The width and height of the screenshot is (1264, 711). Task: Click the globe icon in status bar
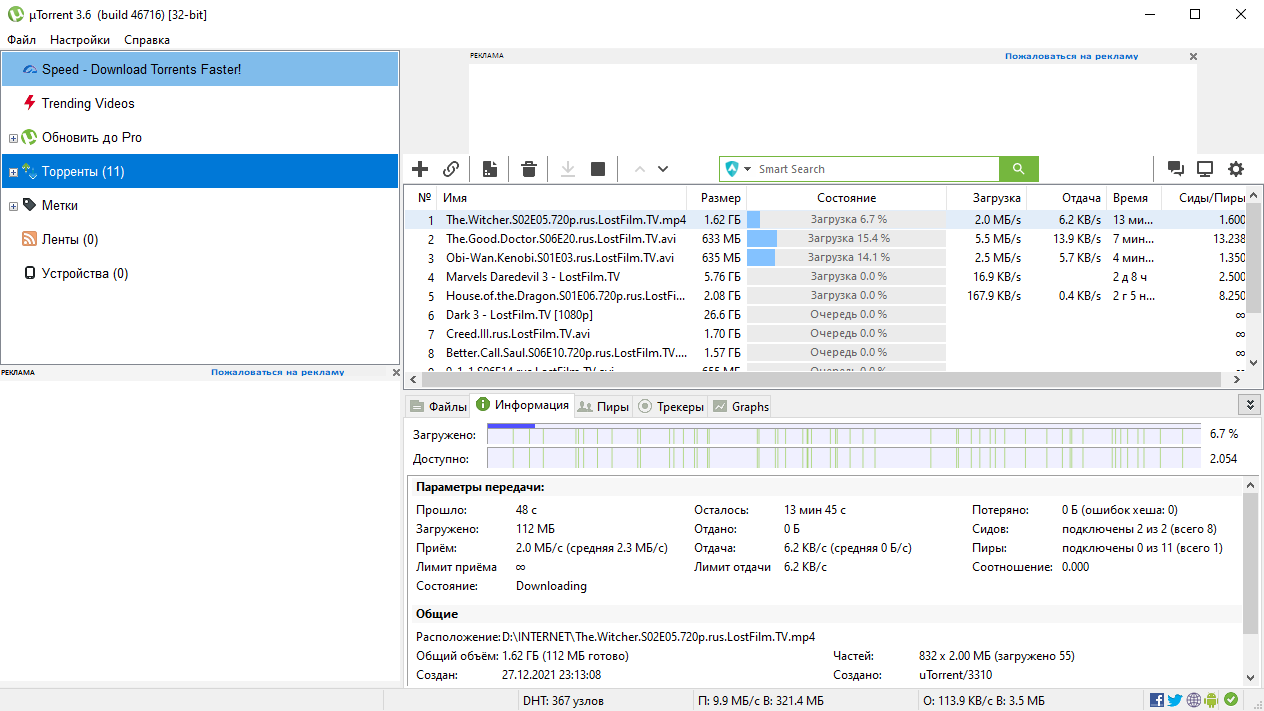coord(1193,700)
